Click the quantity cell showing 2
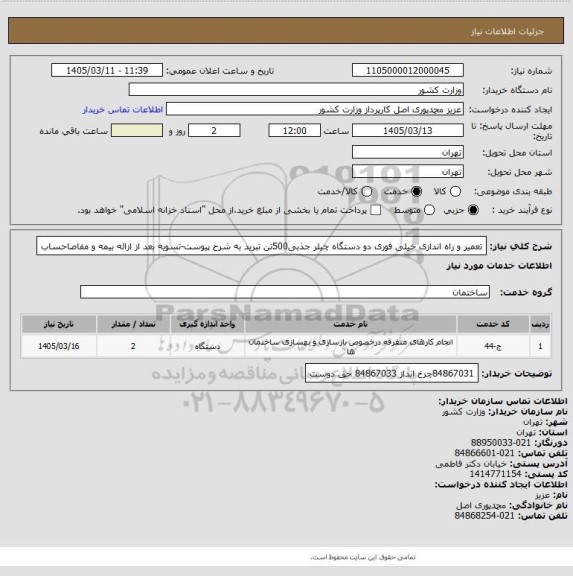The width and height of the screenshot is (573, 576). [133, 346]
